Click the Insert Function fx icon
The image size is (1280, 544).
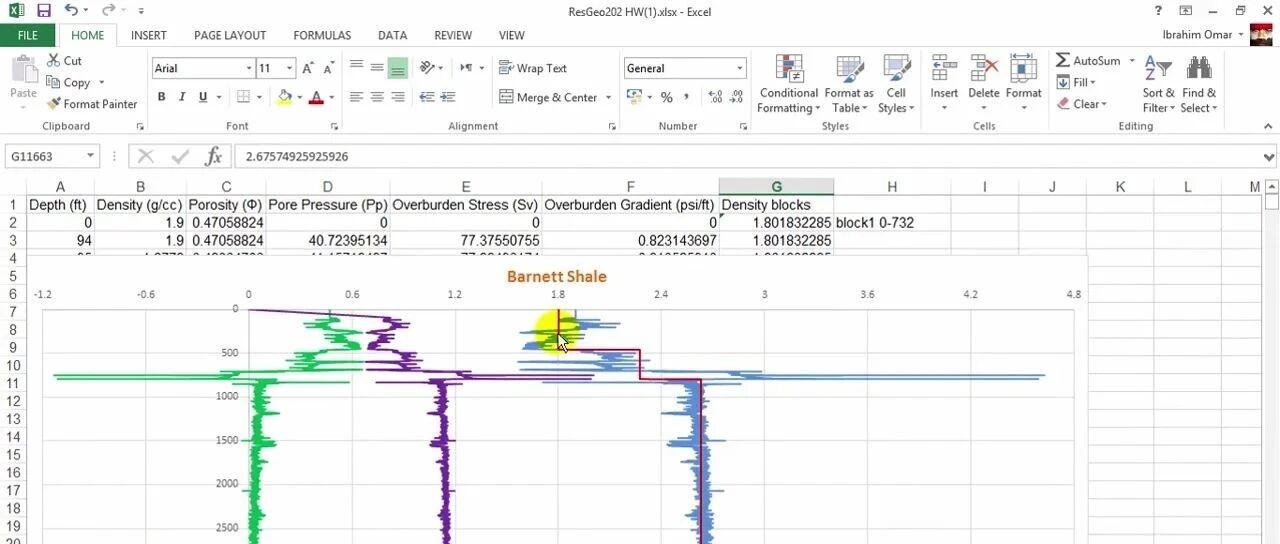click(213, 156)
